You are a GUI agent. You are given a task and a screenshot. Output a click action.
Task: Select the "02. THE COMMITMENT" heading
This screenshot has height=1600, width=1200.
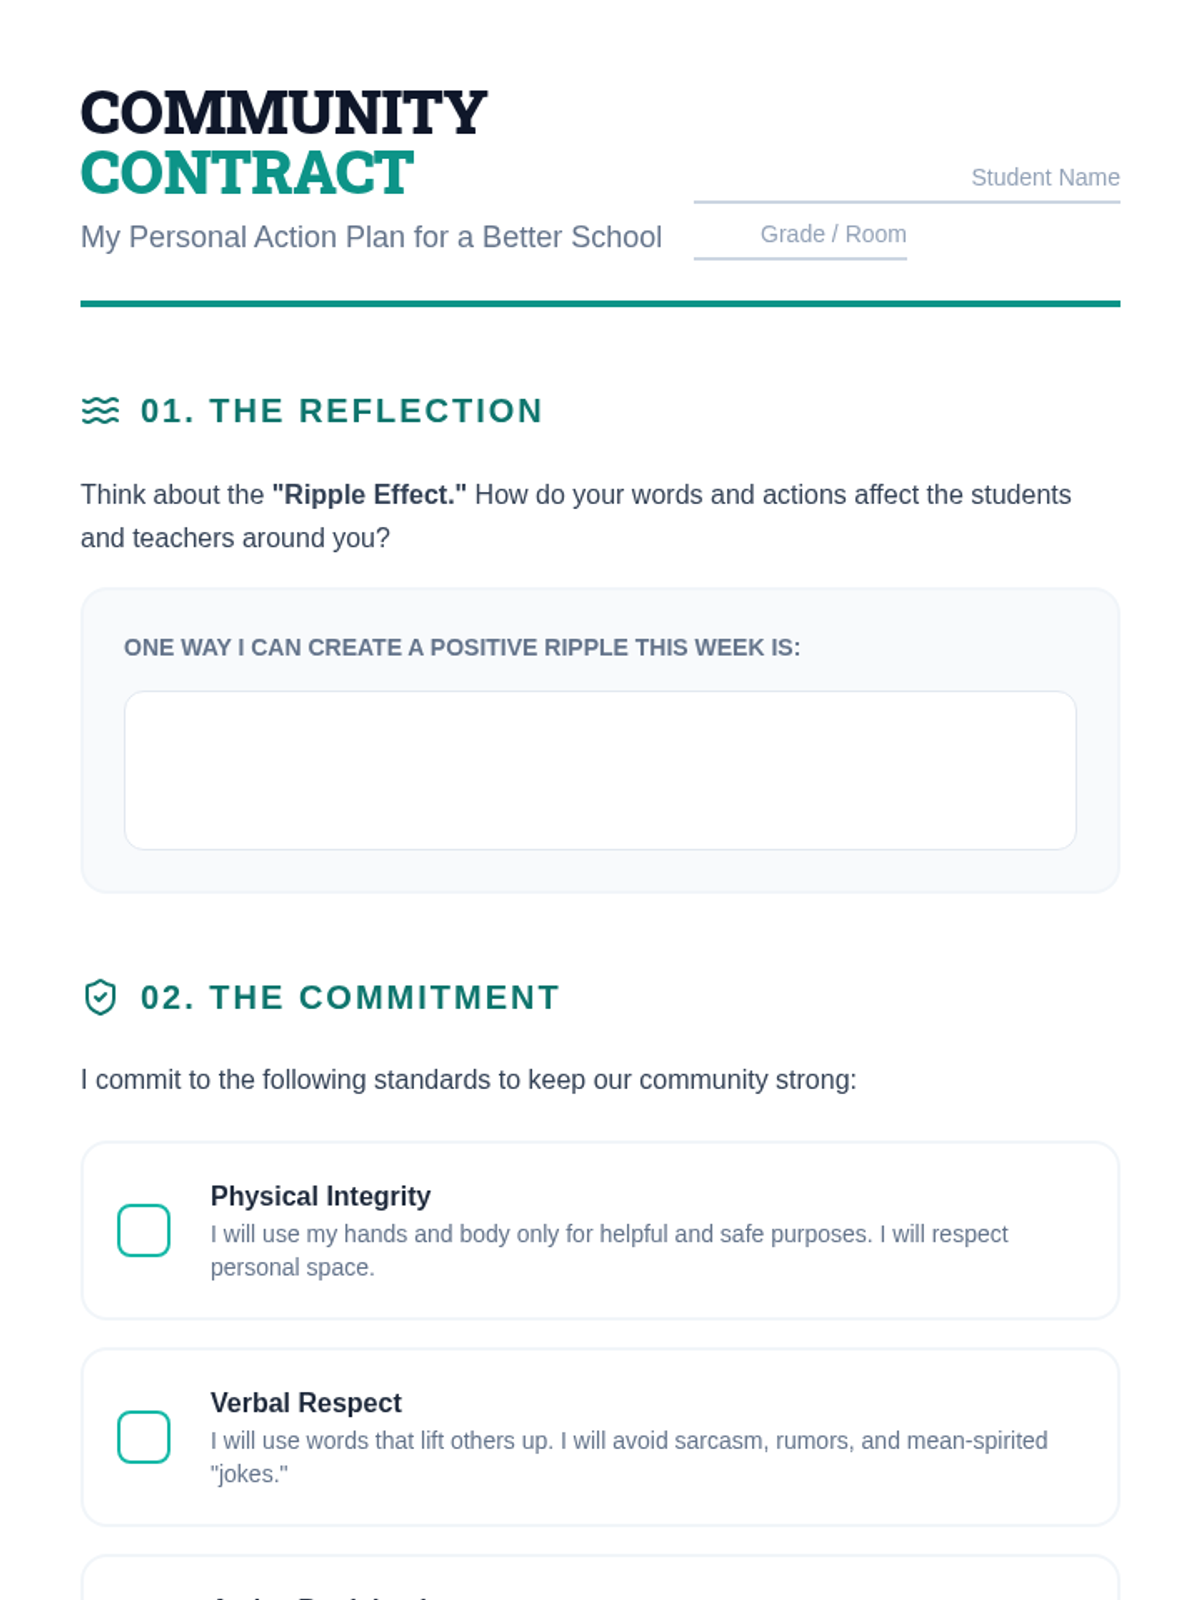click(349, 997)
